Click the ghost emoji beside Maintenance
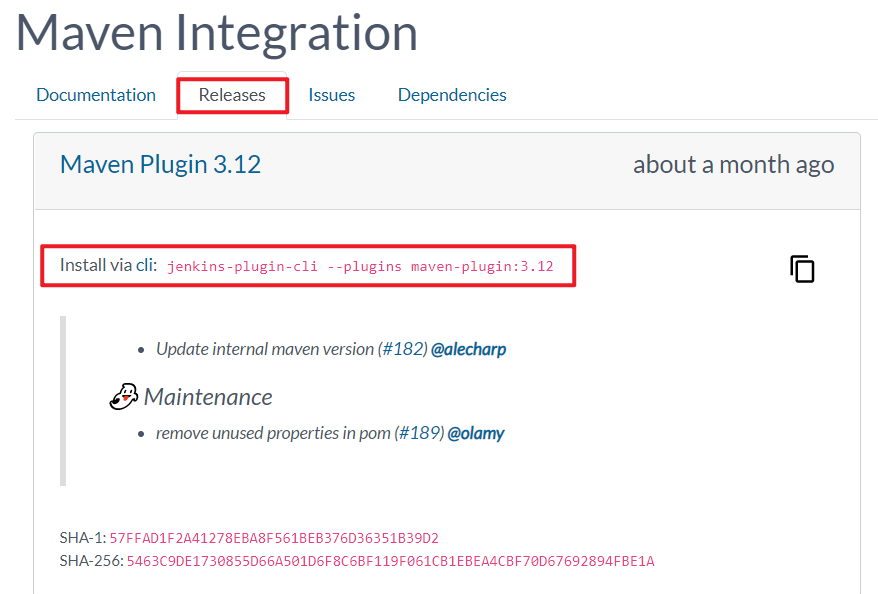Viewport: 878px width, 594px height. (124, 396)
